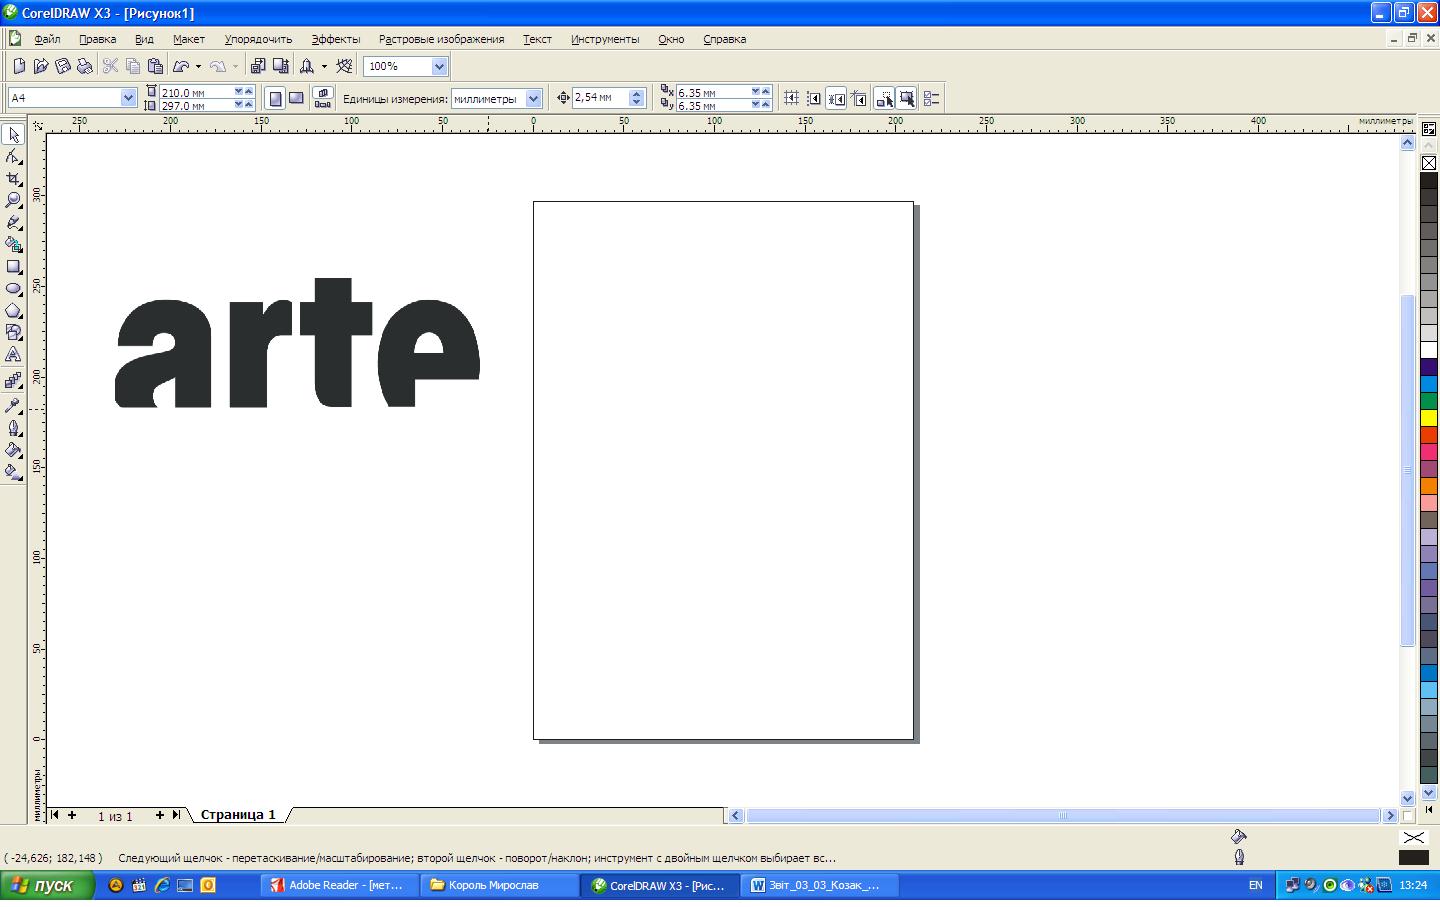This screenshot has width=1440, height=907.
Task: Open the Эффекты menu
Action: (x=335, y=39)
